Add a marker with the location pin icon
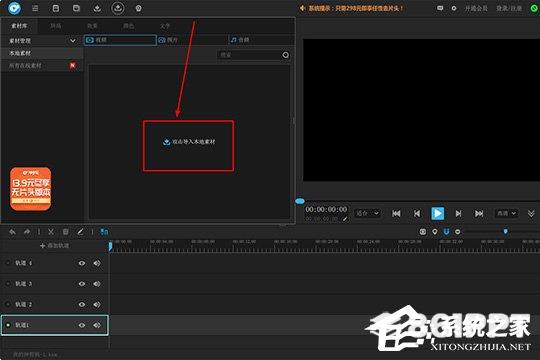The image size is (540, 360). point(435,232)
